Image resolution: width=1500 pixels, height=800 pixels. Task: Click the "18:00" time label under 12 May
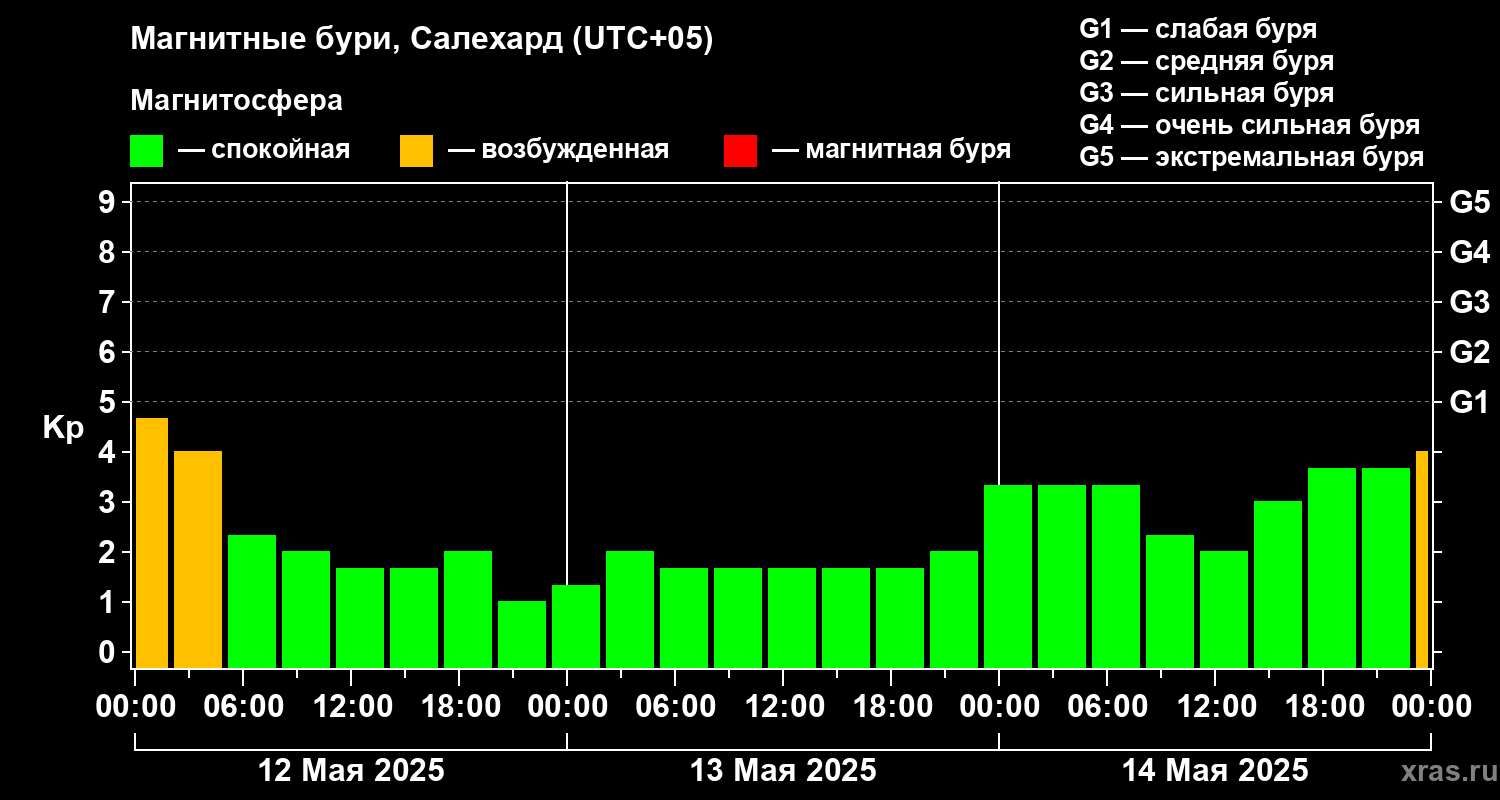click(x=459, y=707)
